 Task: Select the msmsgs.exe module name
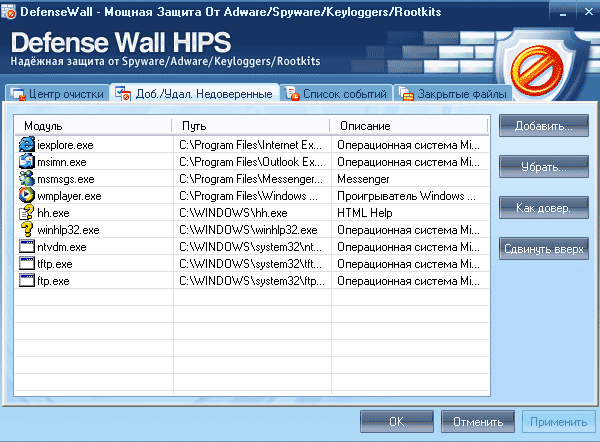pos(65,179)
